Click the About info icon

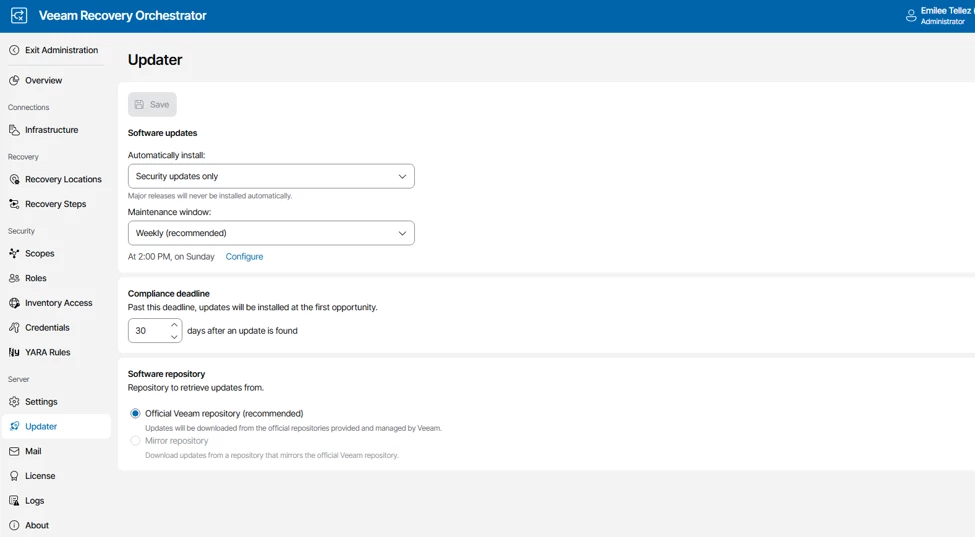pos(14,525)
